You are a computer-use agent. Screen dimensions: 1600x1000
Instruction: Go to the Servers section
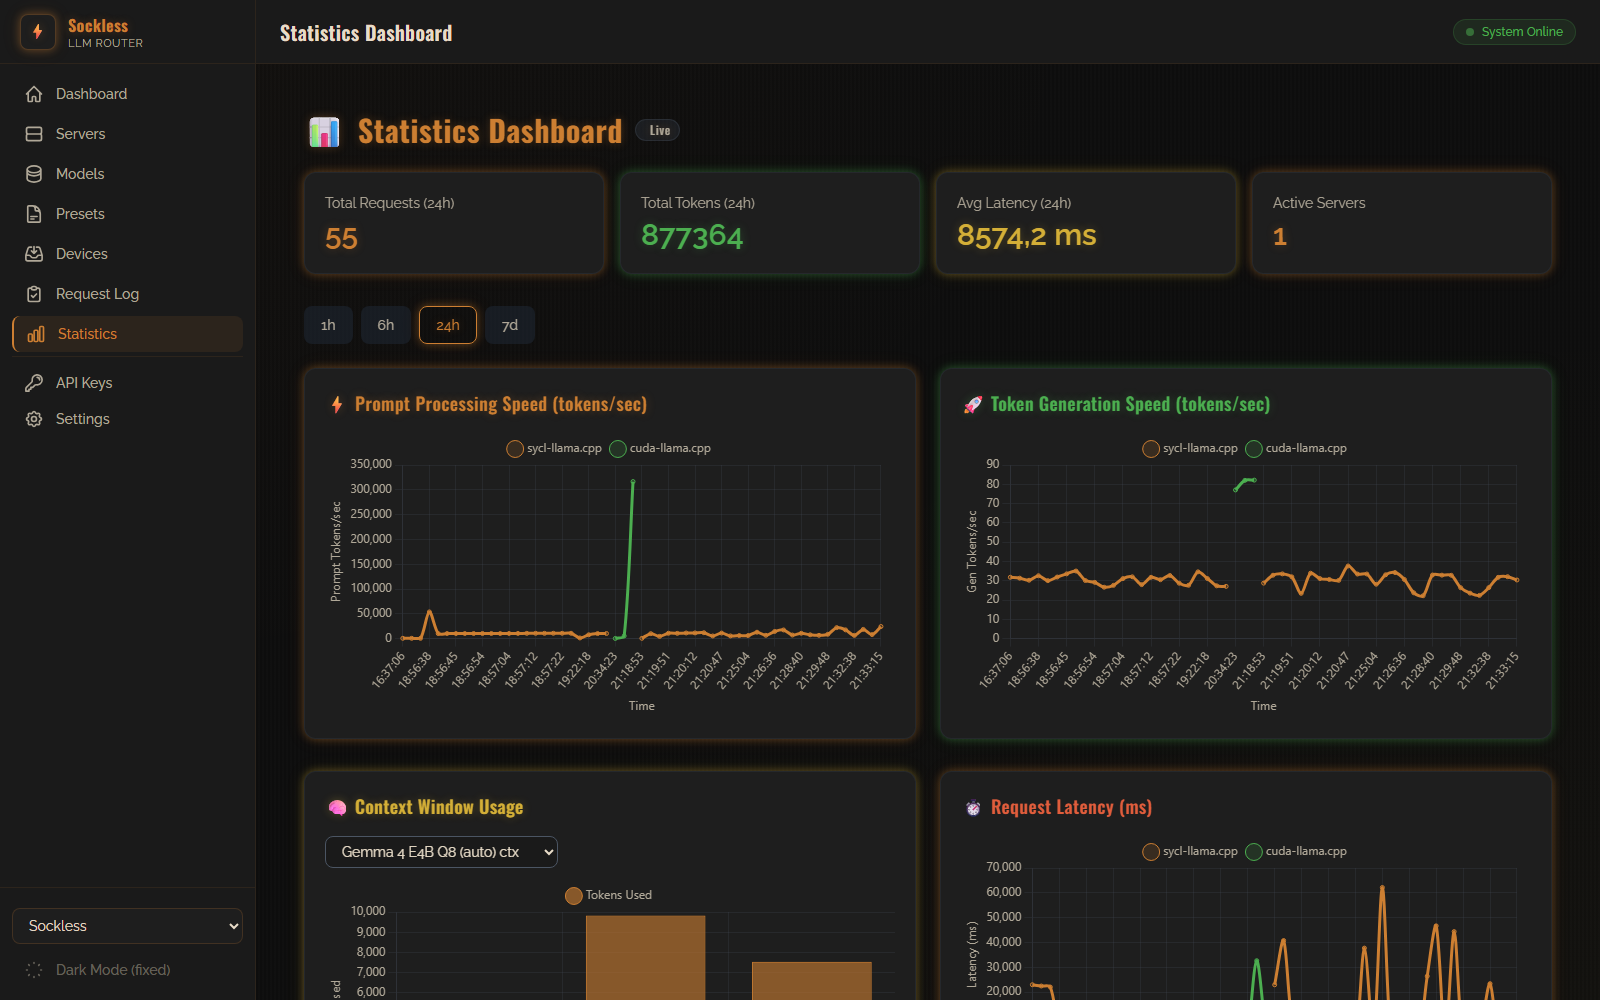127,134
